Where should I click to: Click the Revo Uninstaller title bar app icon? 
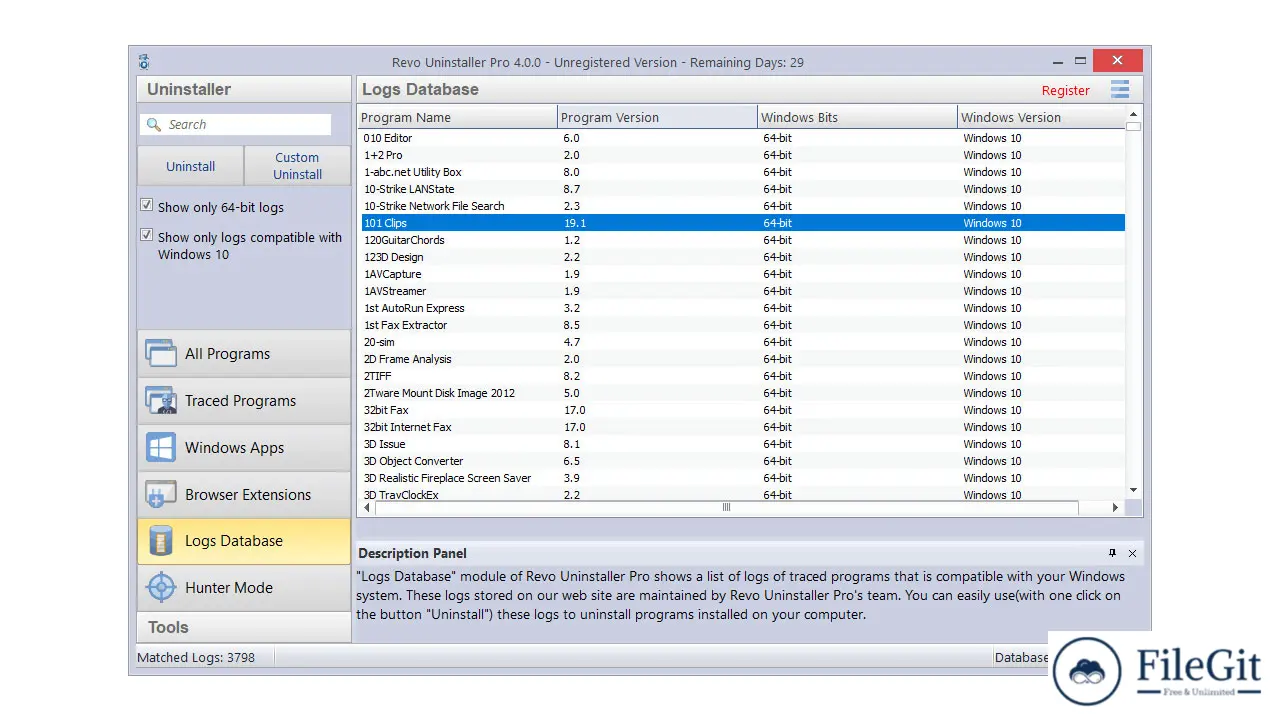(x=144, y=62)
